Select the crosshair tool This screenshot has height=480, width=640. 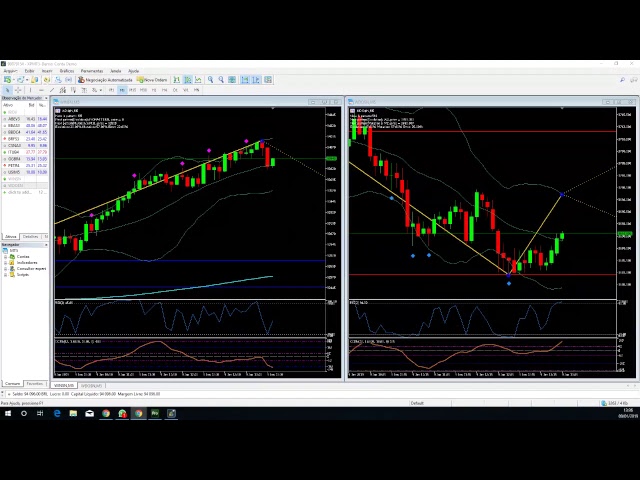18,90
